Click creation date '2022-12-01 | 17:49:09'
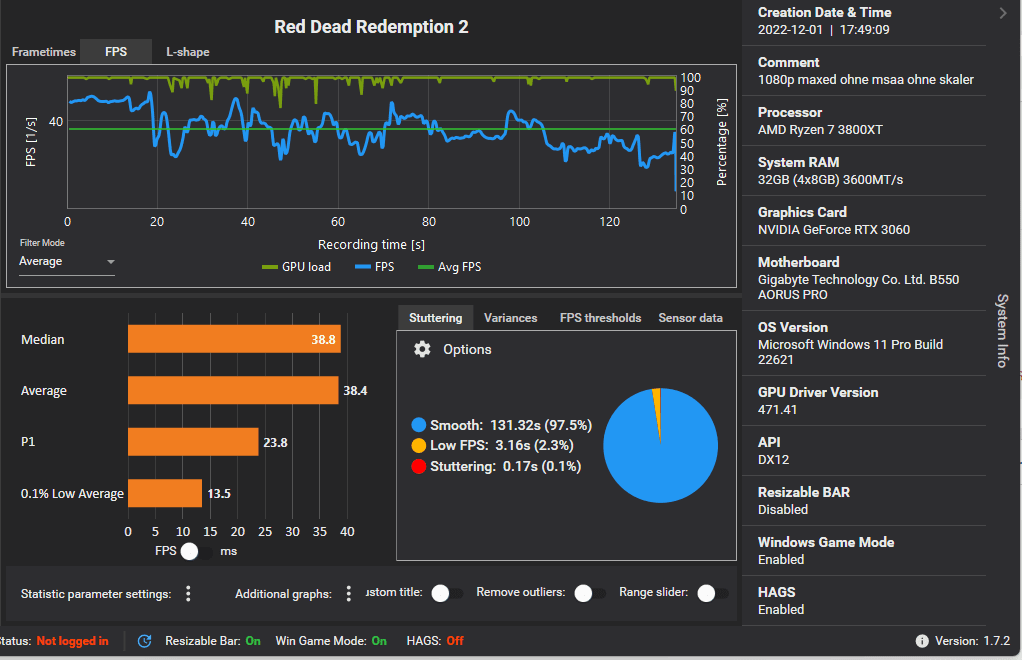 tap(823, 30)
